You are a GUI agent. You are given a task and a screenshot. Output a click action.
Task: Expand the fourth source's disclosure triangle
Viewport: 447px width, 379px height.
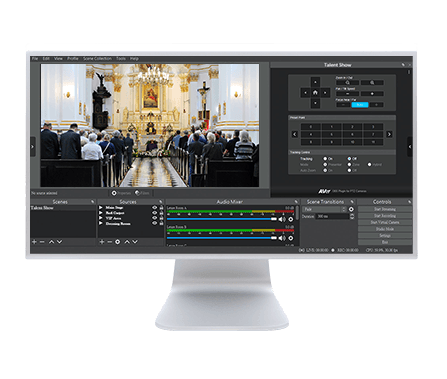click(101, 224)
